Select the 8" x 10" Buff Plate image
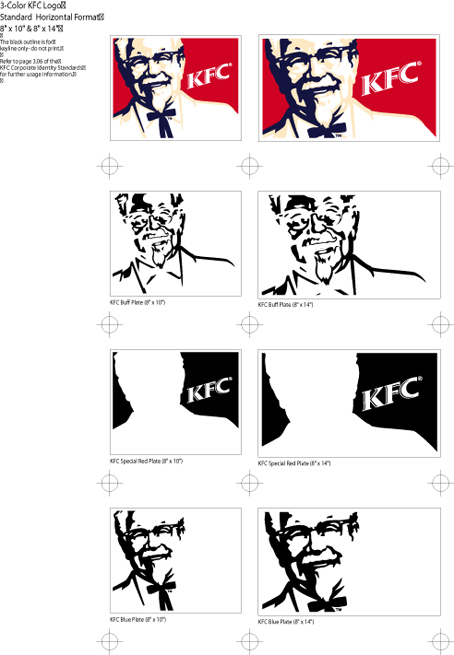 [176, 244]
